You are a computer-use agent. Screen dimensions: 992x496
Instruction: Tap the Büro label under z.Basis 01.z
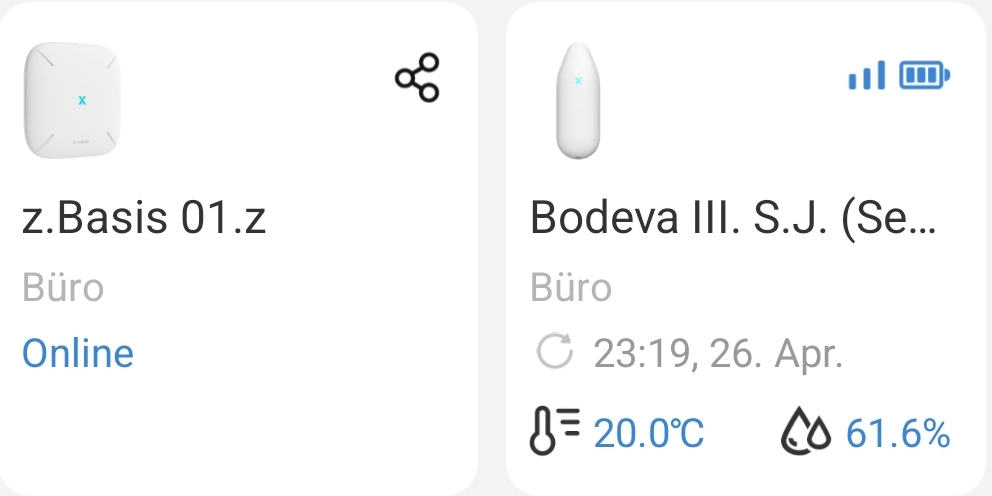pos(63,288)
